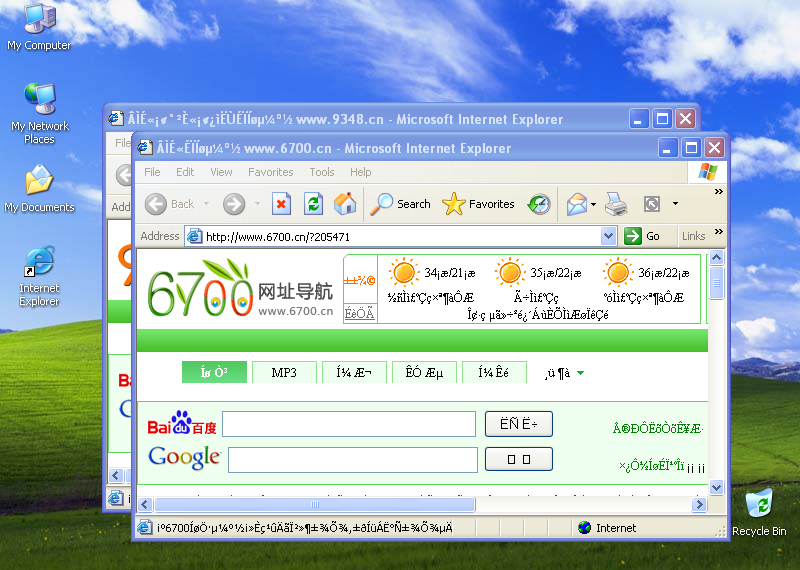This screenshot has width=800, height=570.
Task: Open the Edit menu
Action: [x=185, y=172]
